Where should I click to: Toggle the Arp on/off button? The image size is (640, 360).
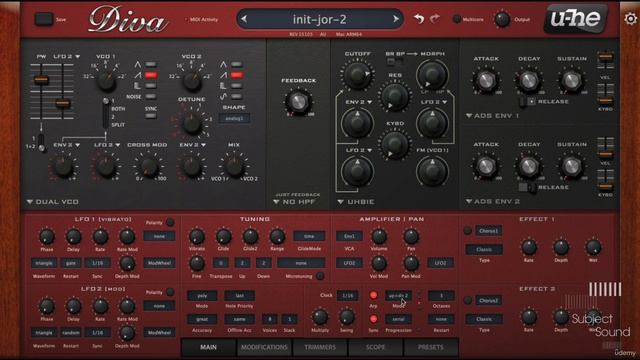pyautogui.click(x=373, y=295)
